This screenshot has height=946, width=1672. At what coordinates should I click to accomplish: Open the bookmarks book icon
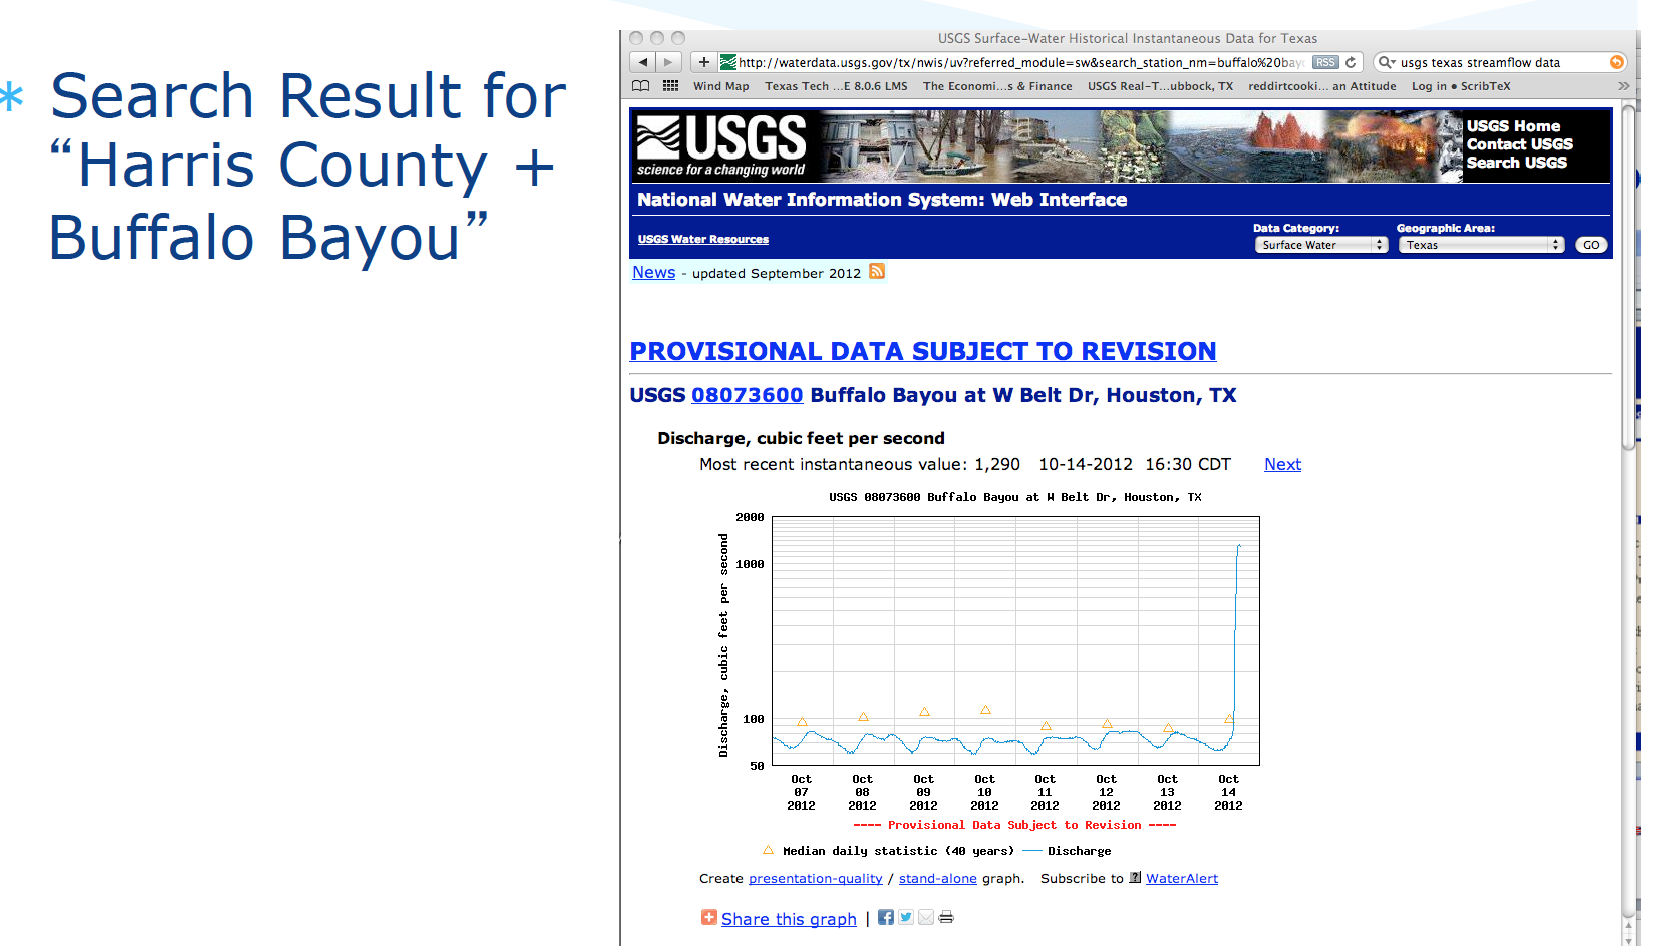click(x=641, y=86)
